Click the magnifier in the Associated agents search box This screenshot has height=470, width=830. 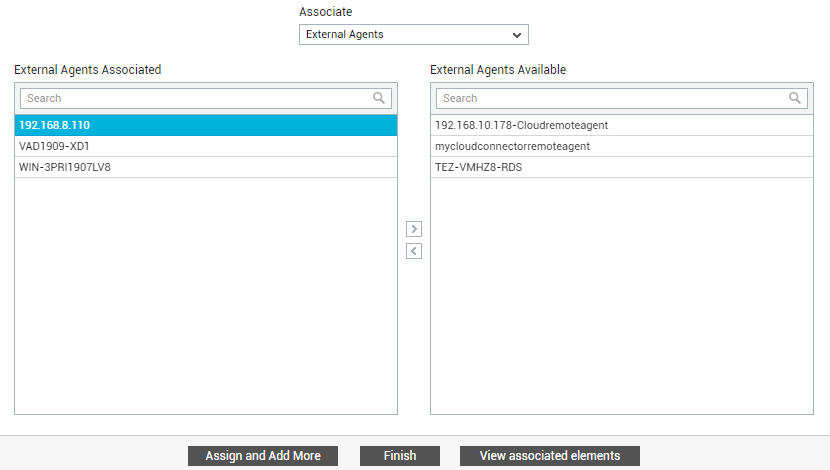[x=378, y=98]
